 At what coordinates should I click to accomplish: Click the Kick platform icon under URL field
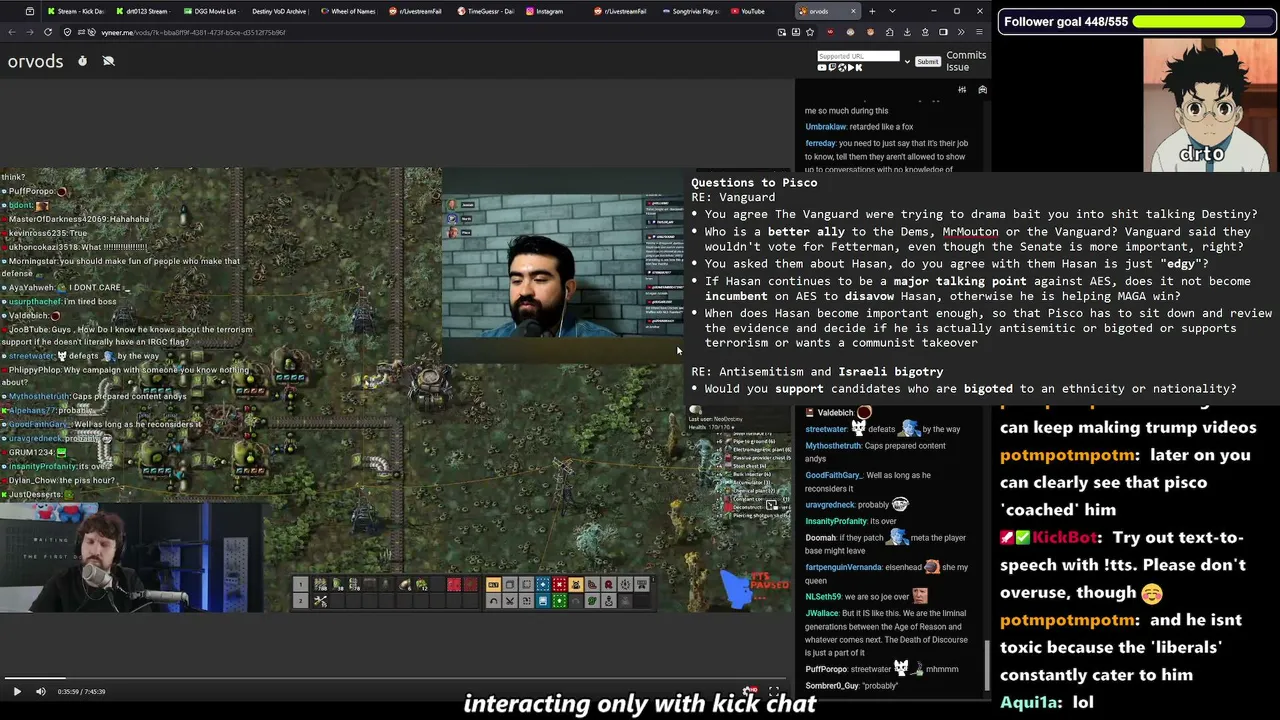click(x=858, y=68)
